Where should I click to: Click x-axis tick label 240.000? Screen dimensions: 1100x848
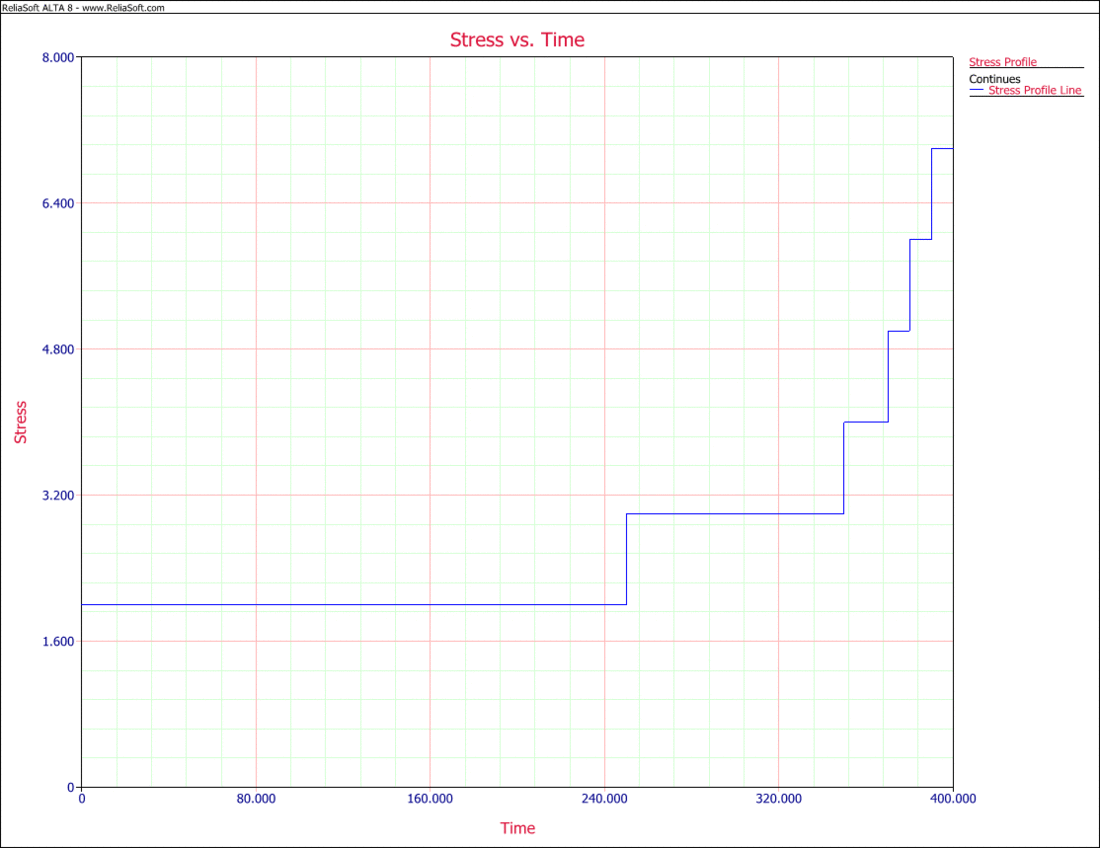click(x=605, y=799)
